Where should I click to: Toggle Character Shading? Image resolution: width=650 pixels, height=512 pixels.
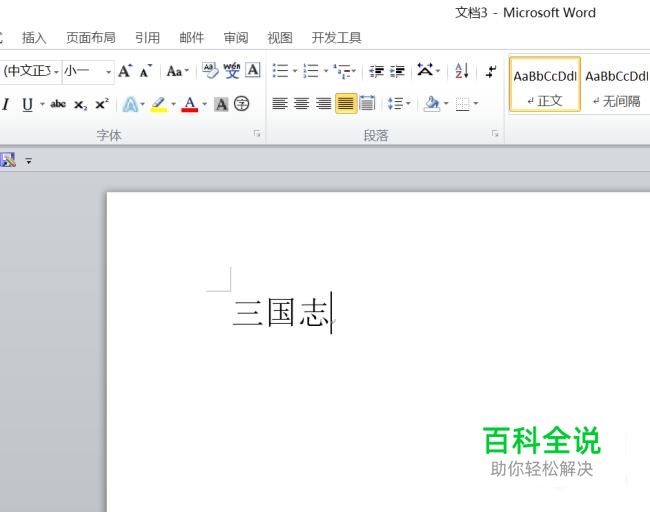coord(221,104)
